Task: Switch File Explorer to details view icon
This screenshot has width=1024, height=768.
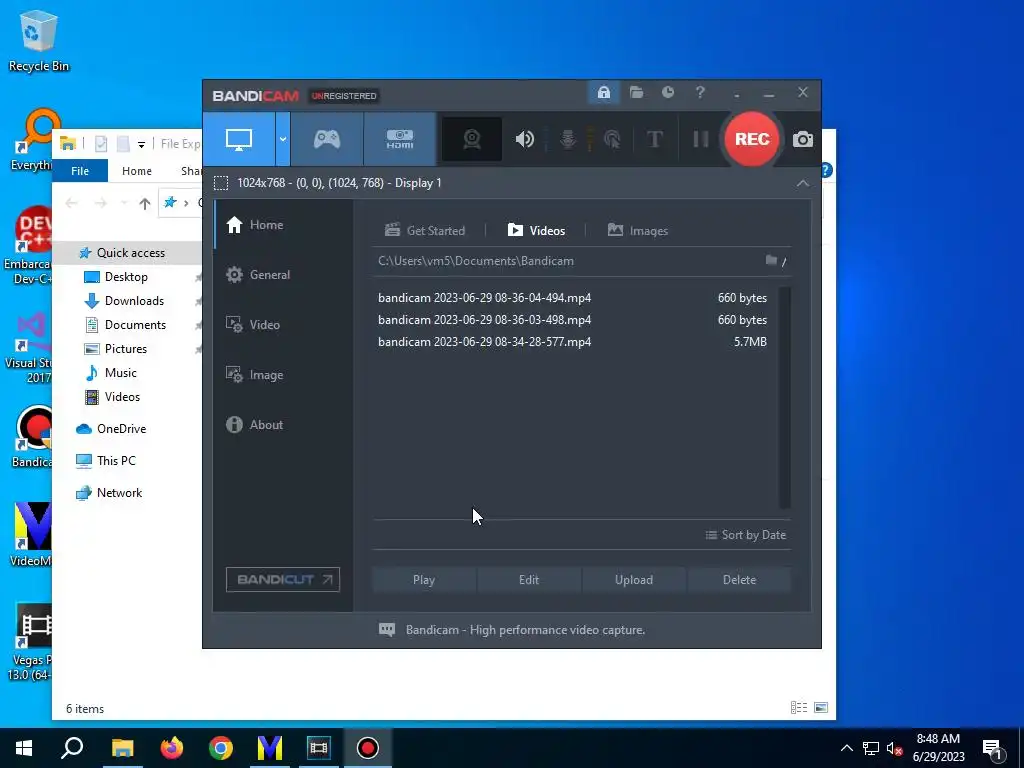Action: [798, 707]
